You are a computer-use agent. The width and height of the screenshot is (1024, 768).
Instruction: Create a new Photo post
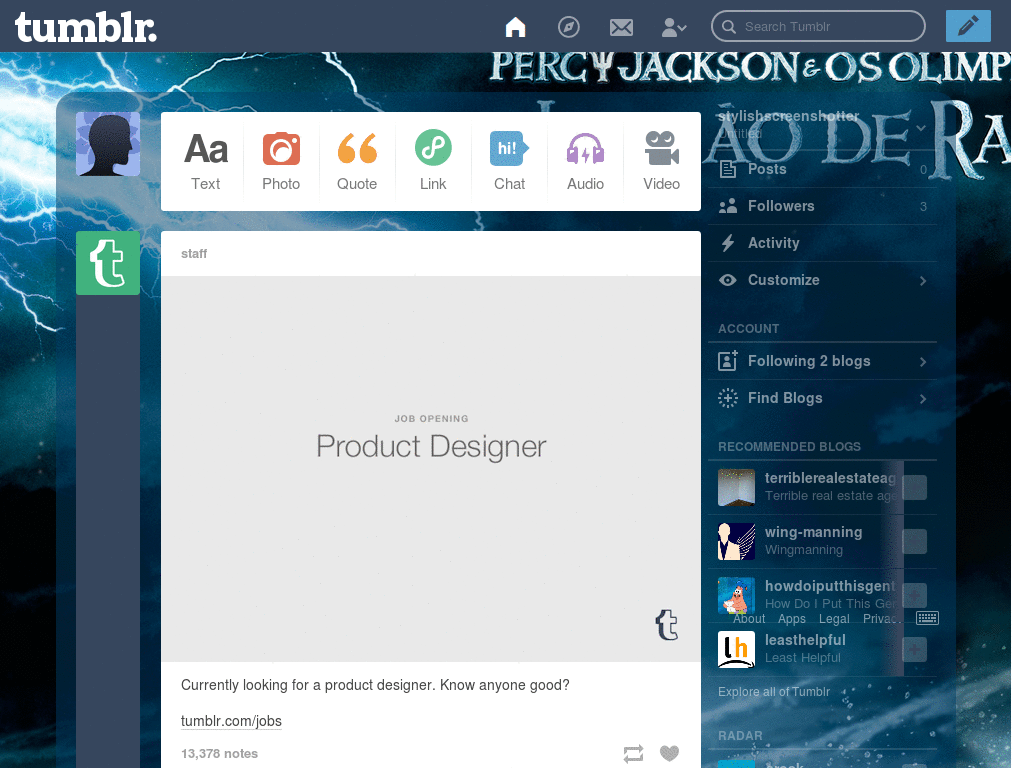coord(281,161)
